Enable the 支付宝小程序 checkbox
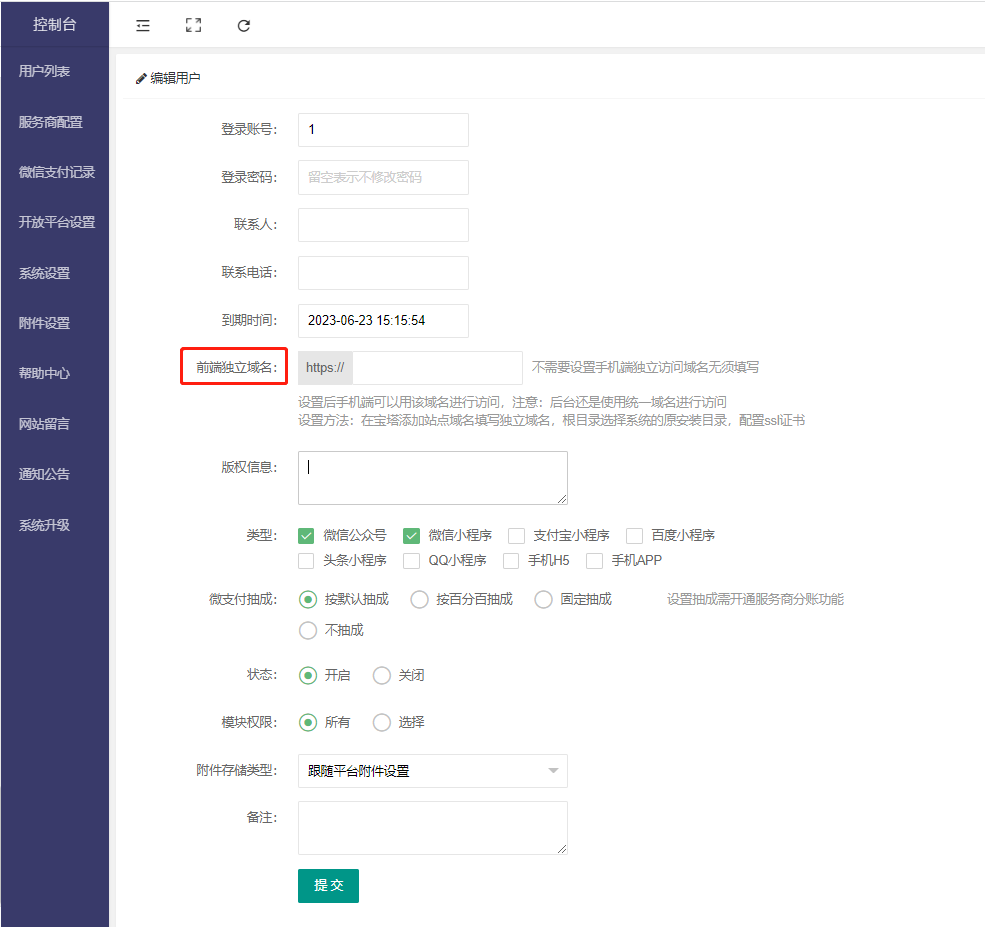The image size is (985, 927). [516, 536]
